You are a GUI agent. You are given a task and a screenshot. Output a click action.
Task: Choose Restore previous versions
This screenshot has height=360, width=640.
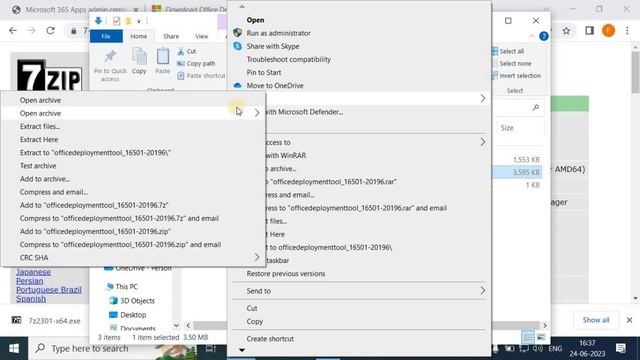click(x=359, y=273)
